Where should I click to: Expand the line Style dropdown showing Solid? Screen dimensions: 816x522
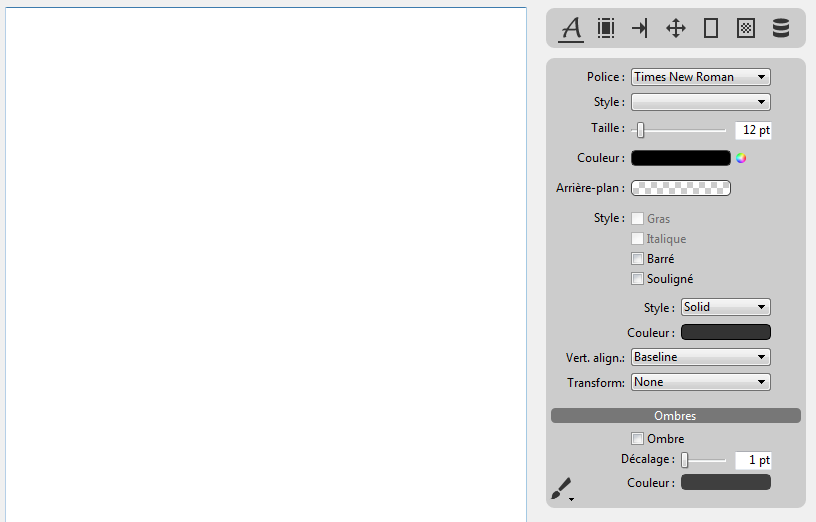click(725, 307)
